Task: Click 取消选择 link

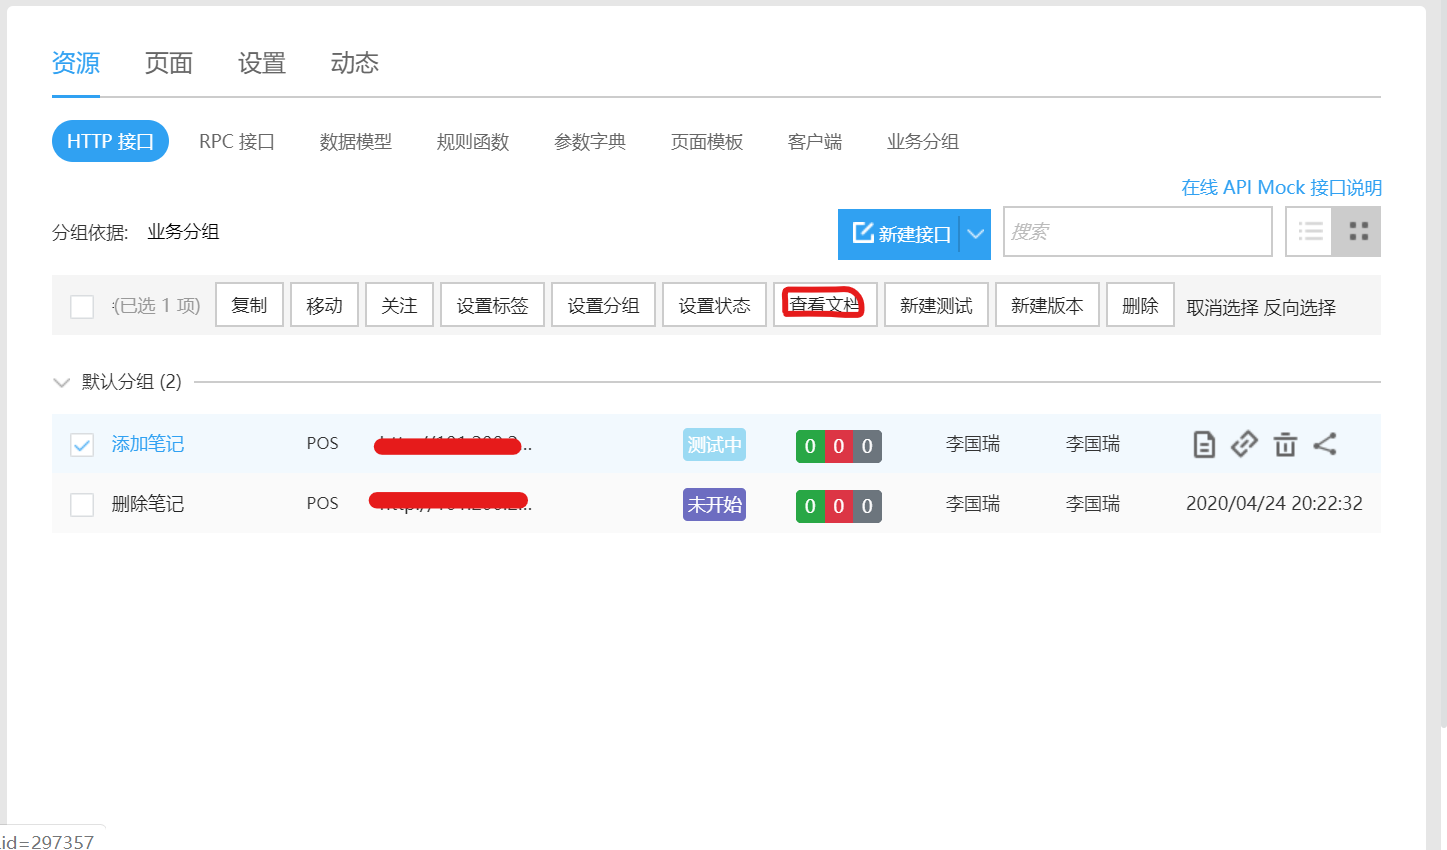Action: pyautogui.click(x=1222, y=307)
